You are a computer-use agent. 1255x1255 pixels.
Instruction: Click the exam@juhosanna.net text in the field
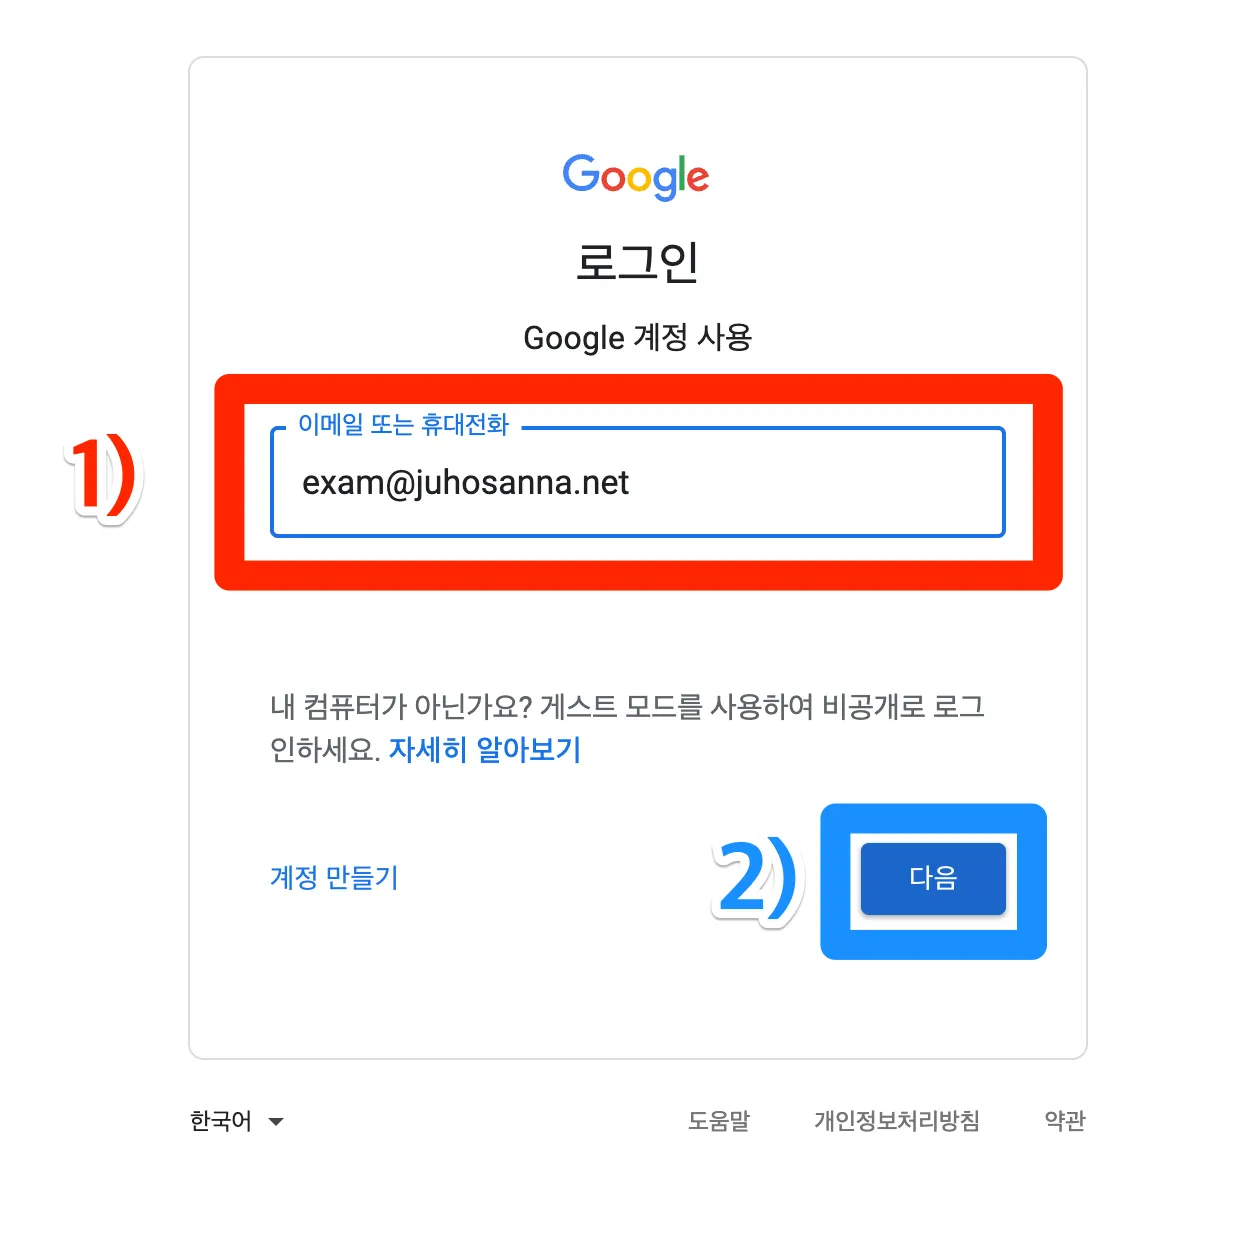466,483
